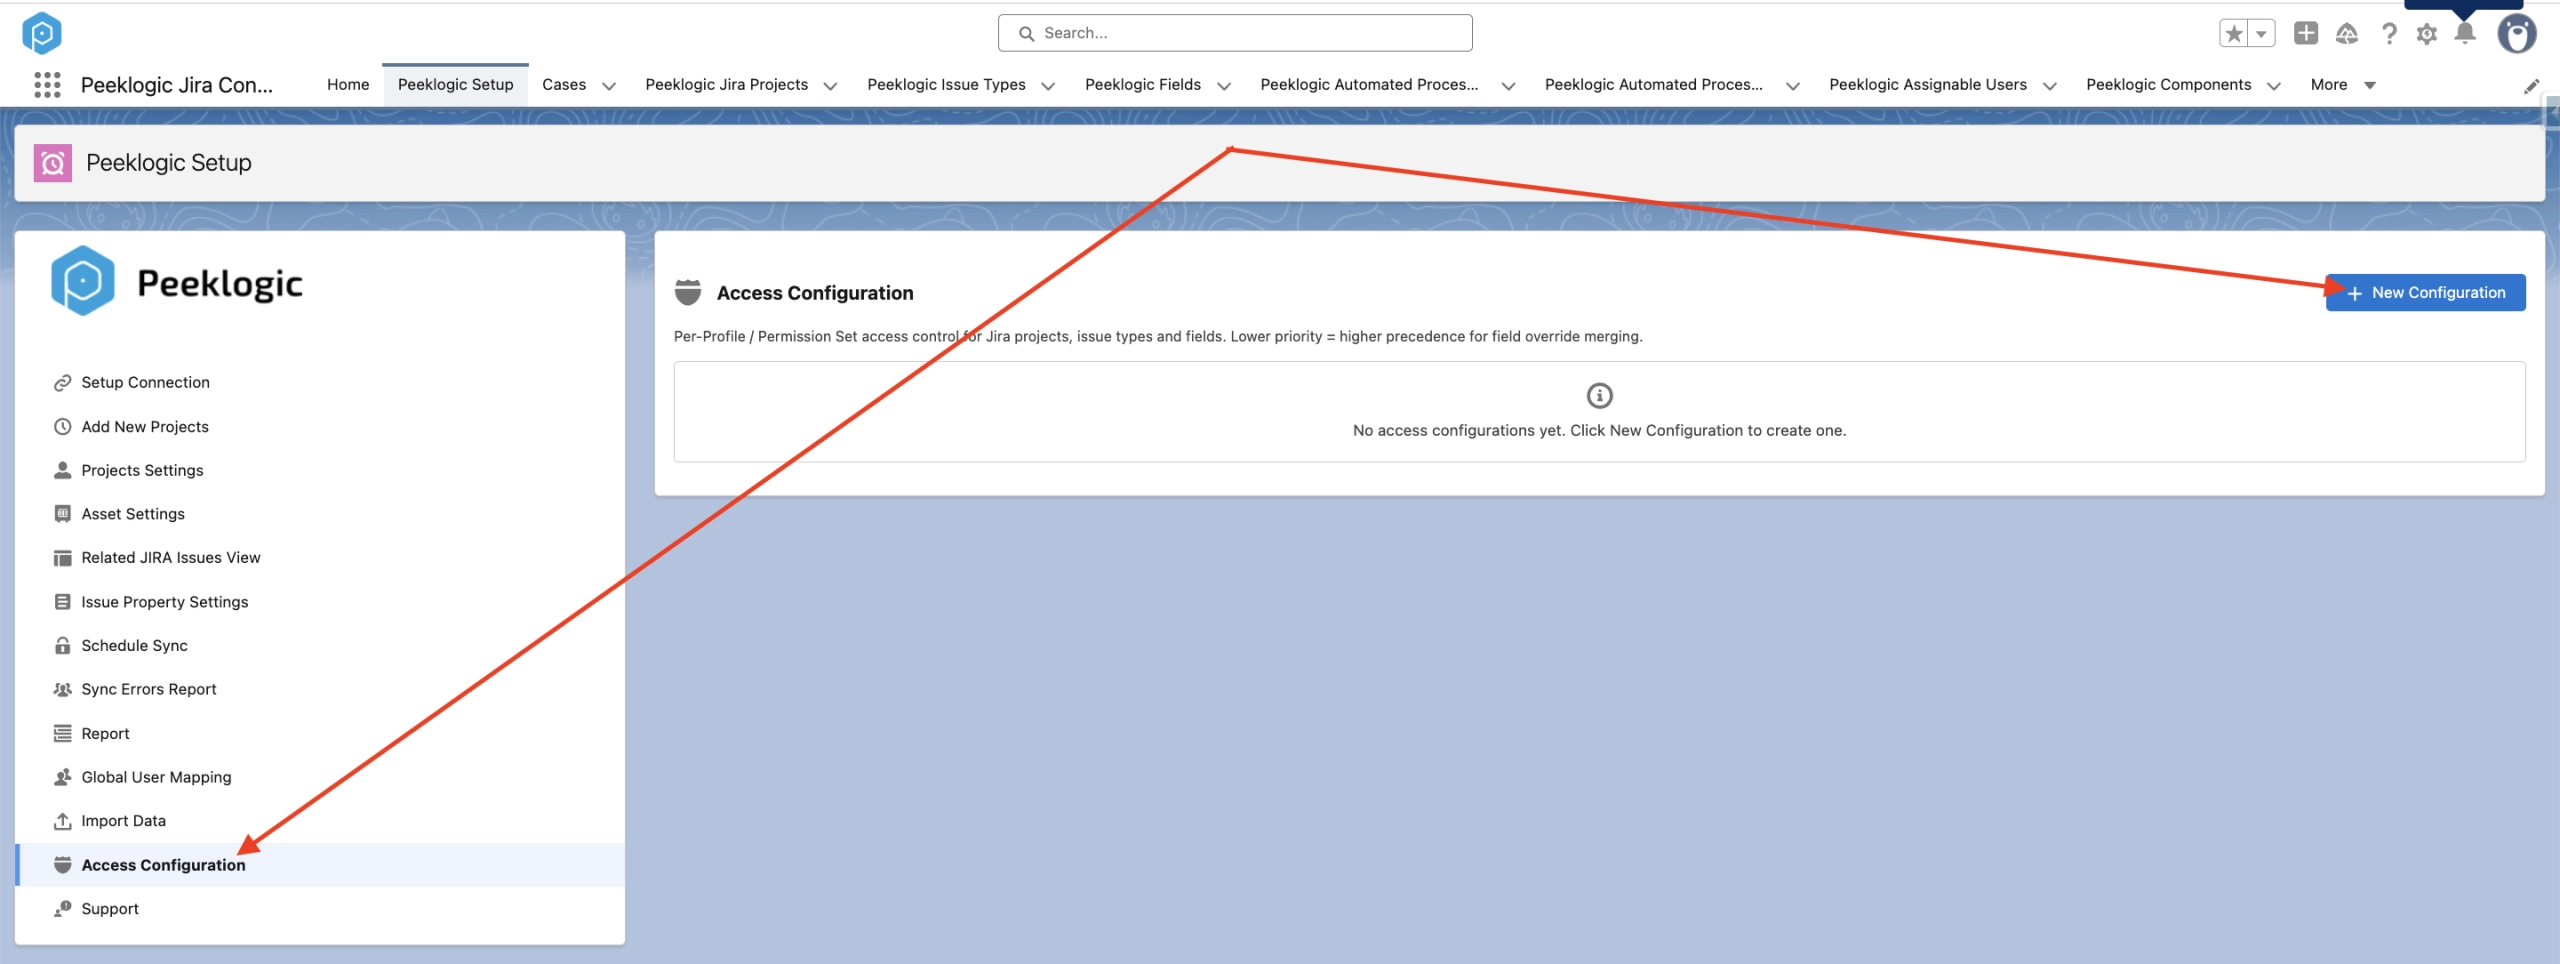Click the Add New Projects clock icon
Screen dimensions: 2560x964
[x=62, y=427]
